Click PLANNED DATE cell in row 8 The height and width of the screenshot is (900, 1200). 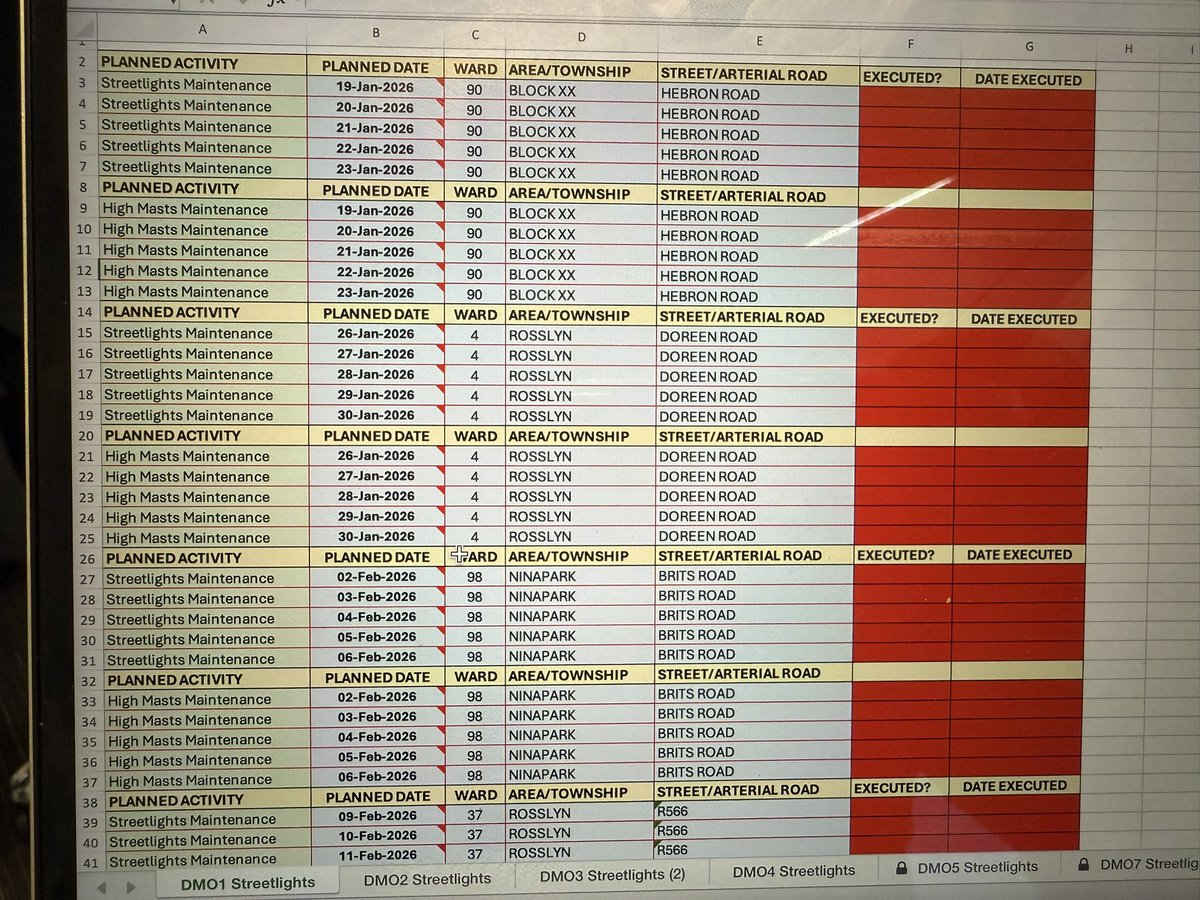pos(376,190)
